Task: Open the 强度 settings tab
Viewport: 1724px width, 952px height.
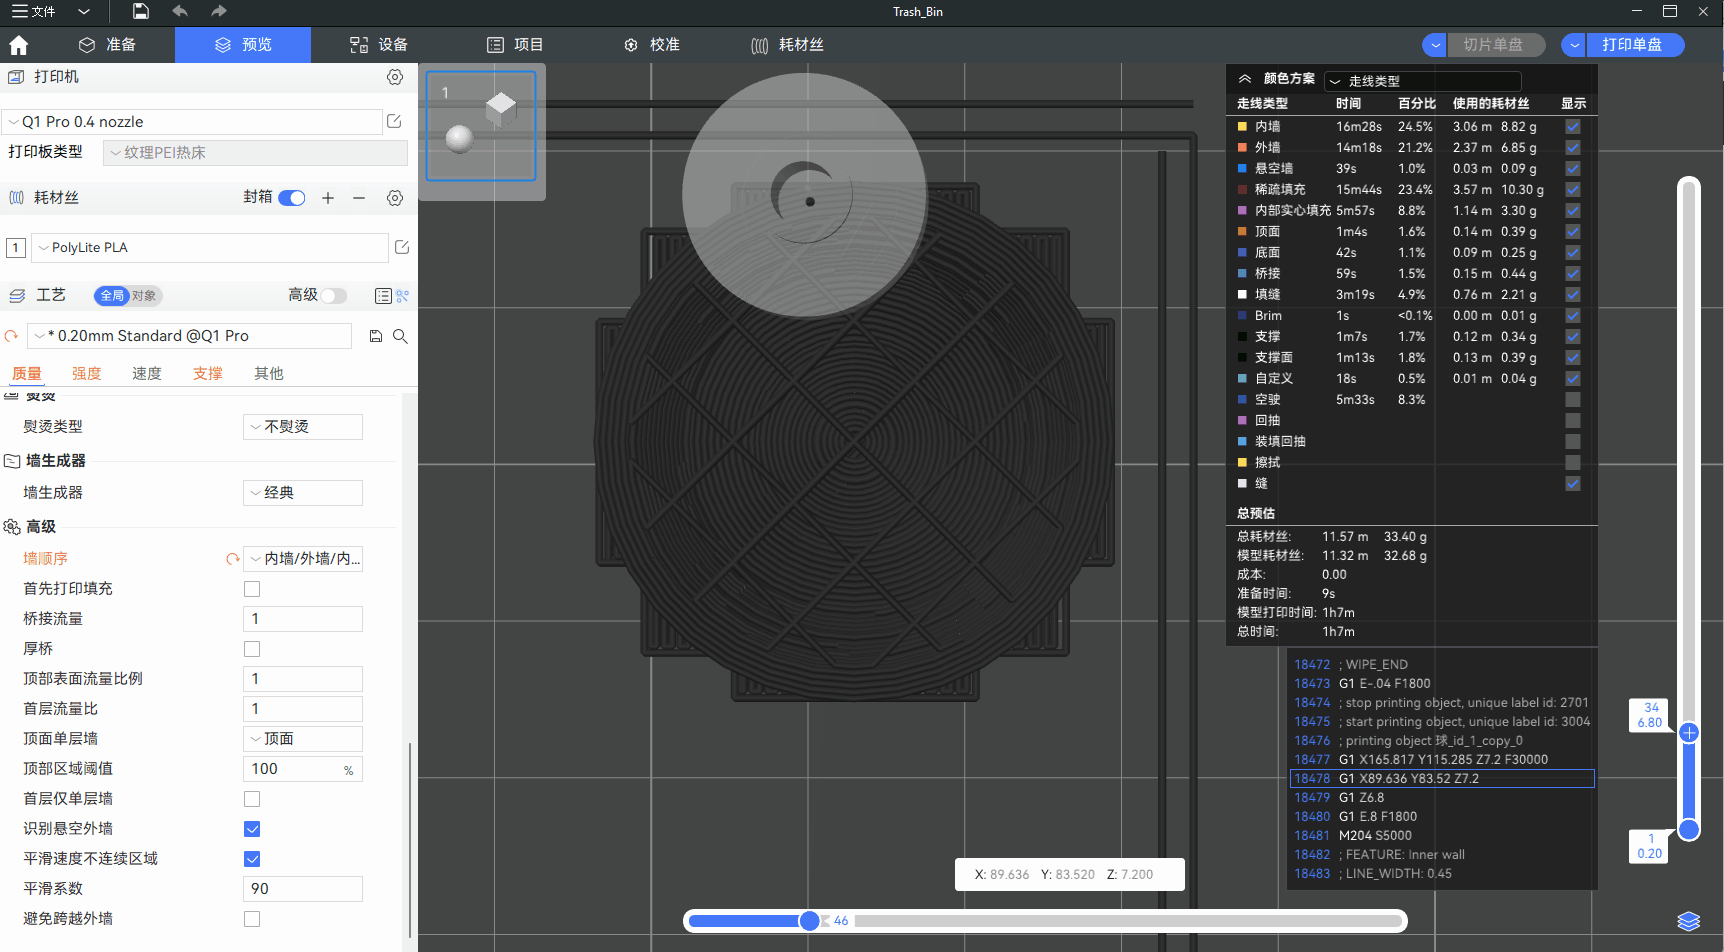Action: click(x=86, y=373)
